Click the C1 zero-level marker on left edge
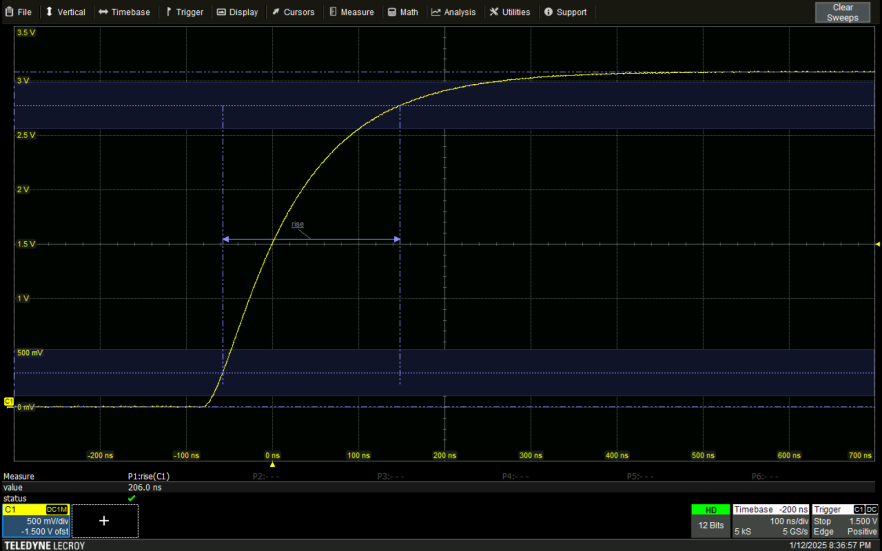Viewport: 882px width, 551px height. click(8, 401)
